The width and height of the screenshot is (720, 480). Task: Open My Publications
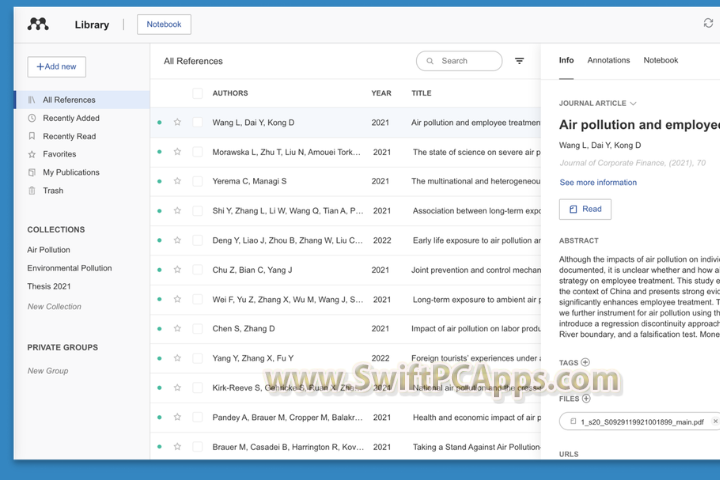point(71,172)
